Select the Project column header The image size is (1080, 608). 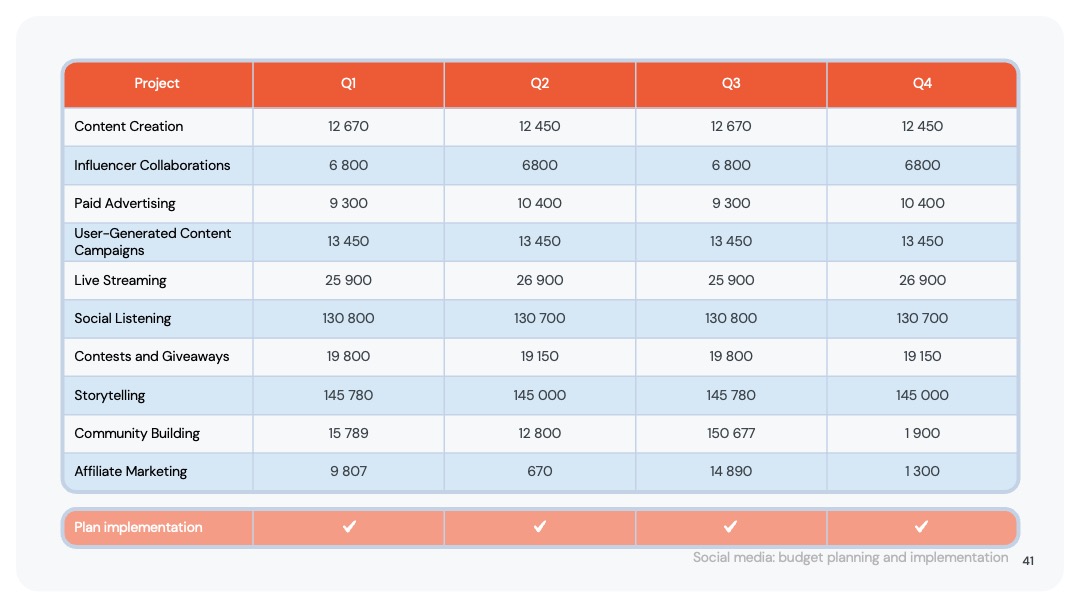157,83
